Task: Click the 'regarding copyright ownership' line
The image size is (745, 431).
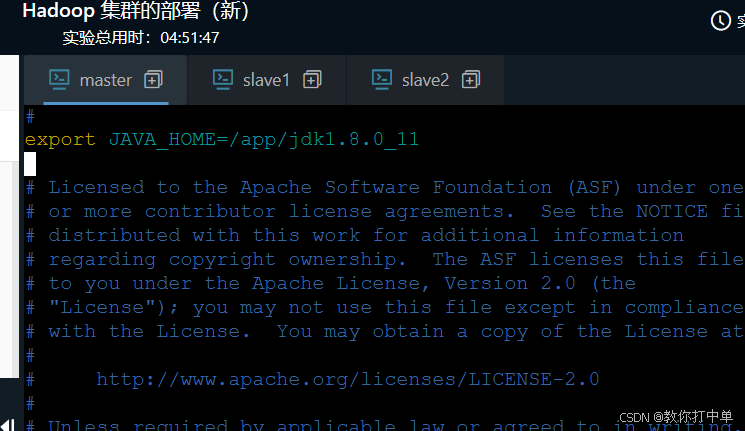Action: point(385,259)
